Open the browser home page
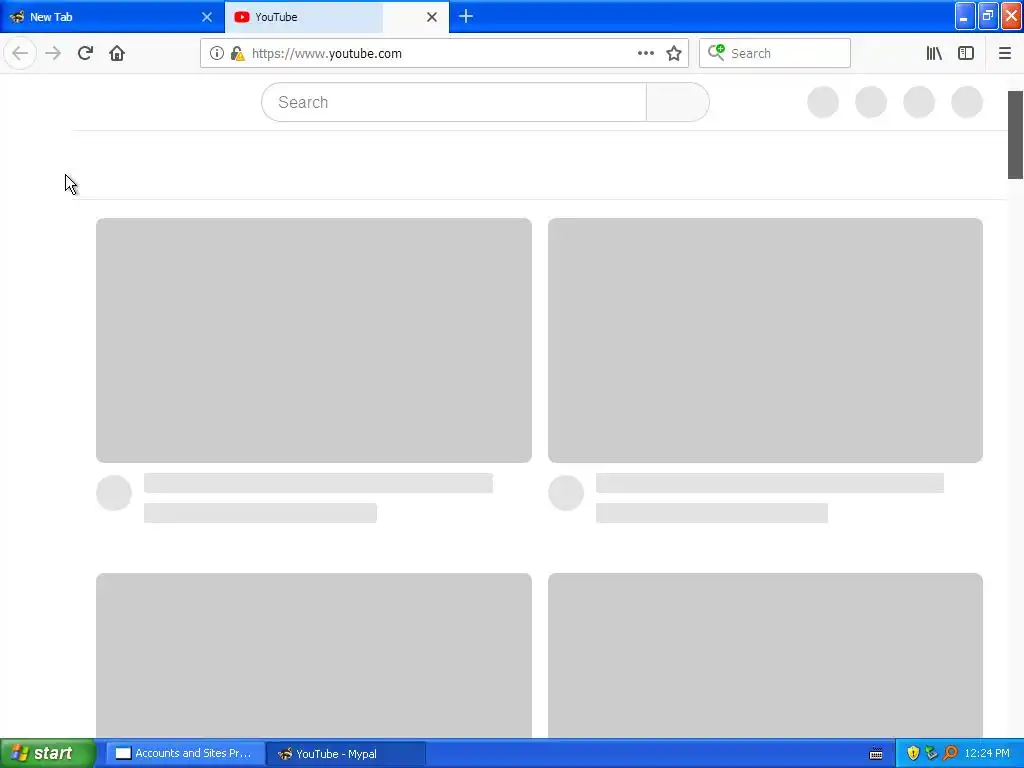1024x768 pixels. [117, 53]
